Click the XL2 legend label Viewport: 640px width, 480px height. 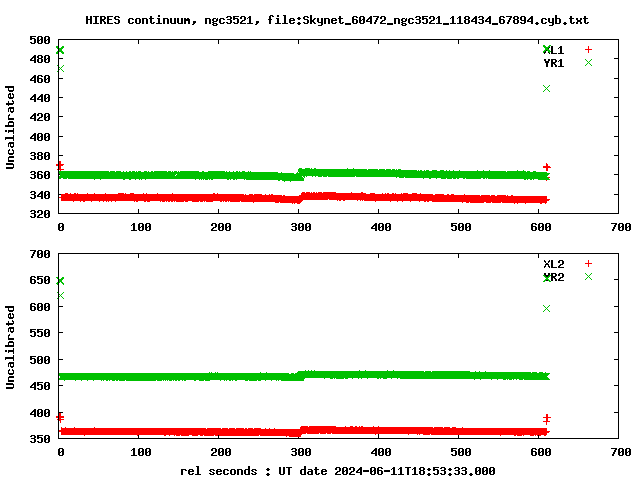(x=553, y=264)
